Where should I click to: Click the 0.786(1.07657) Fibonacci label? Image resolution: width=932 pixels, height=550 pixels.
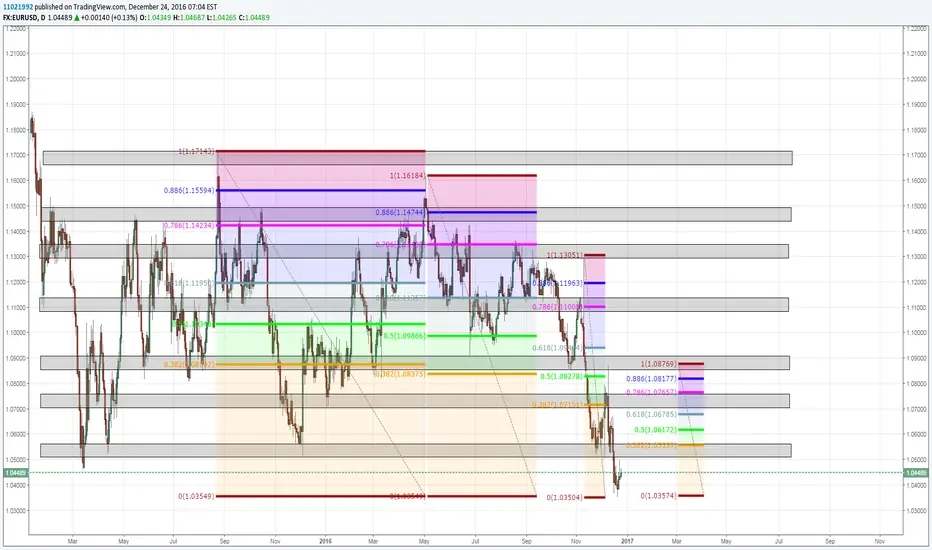pyautogui.click(x=651, y=392)
